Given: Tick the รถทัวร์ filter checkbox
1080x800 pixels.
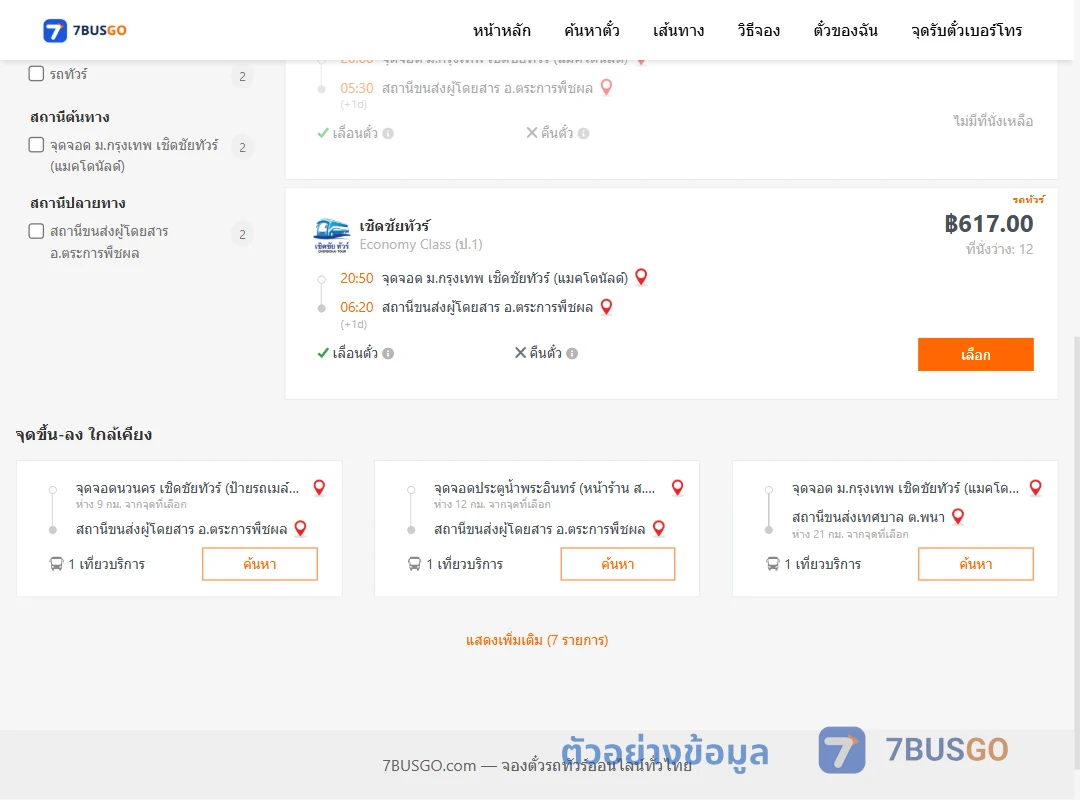Looking at the screenshot, I should pos(37,74).
